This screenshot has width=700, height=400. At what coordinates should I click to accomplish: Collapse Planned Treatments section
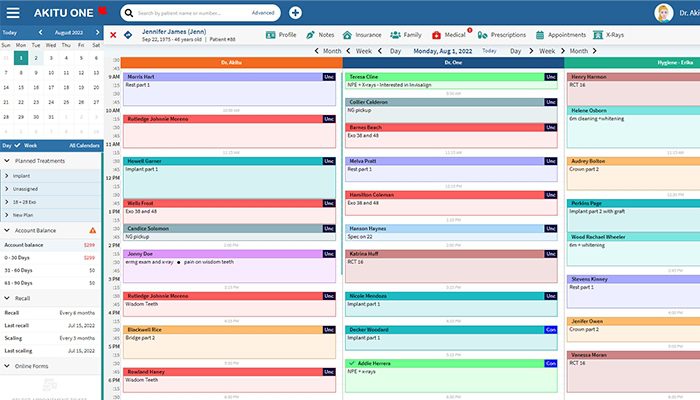click(x=7, y=161)
